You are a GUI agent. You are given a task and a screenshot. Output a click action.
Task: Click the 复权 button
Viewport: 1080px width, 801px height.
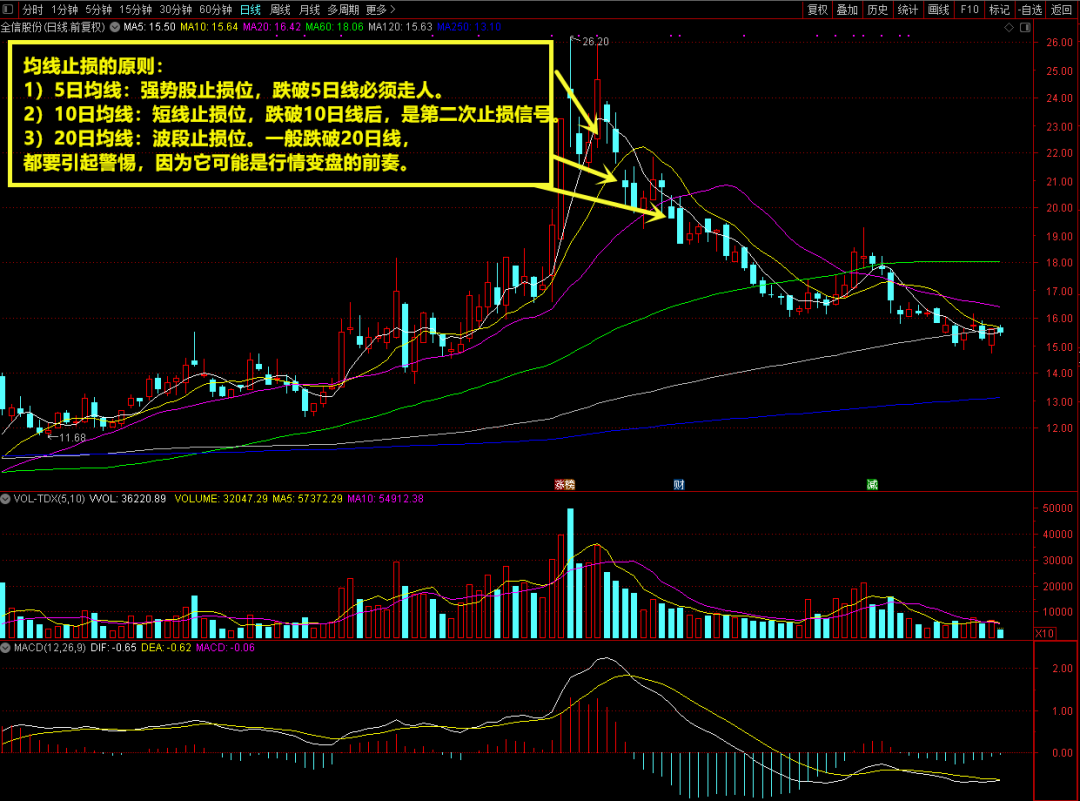coord(817,9)
